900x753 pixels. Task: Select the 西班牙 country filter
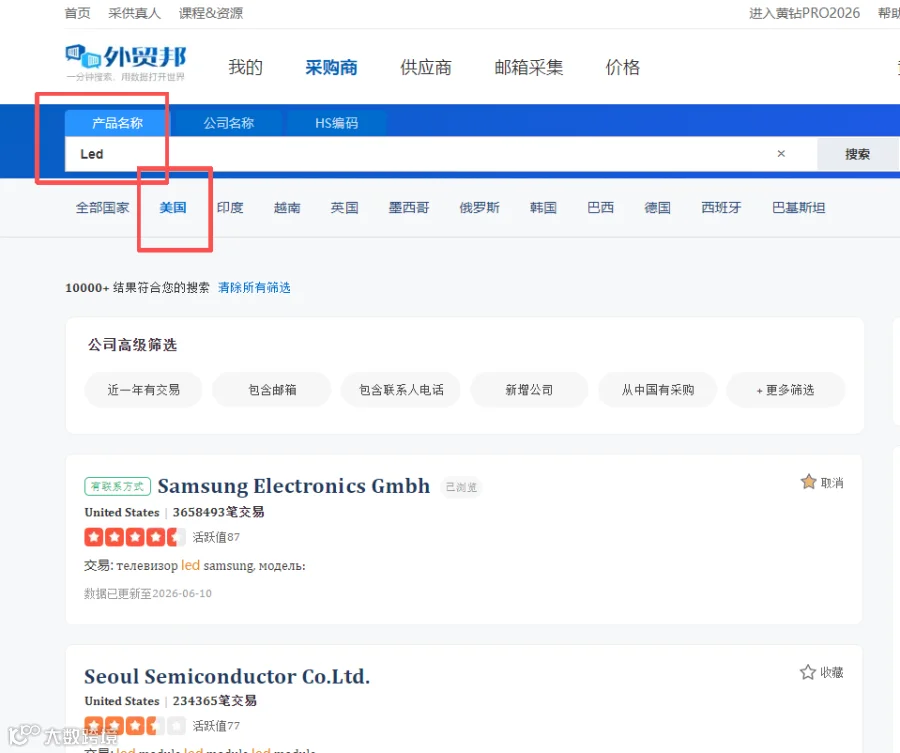point(721,208)
